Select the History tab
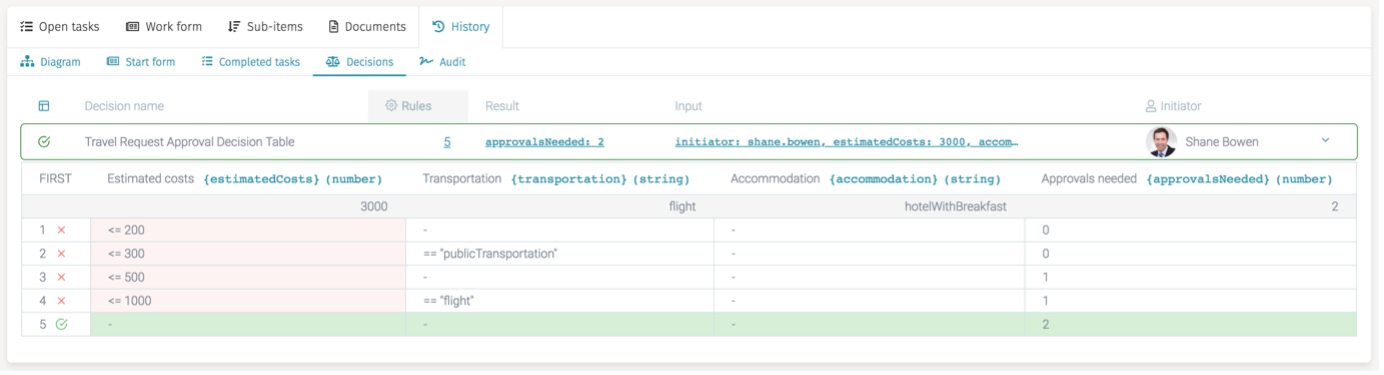1384x375 pixels. 461,27
